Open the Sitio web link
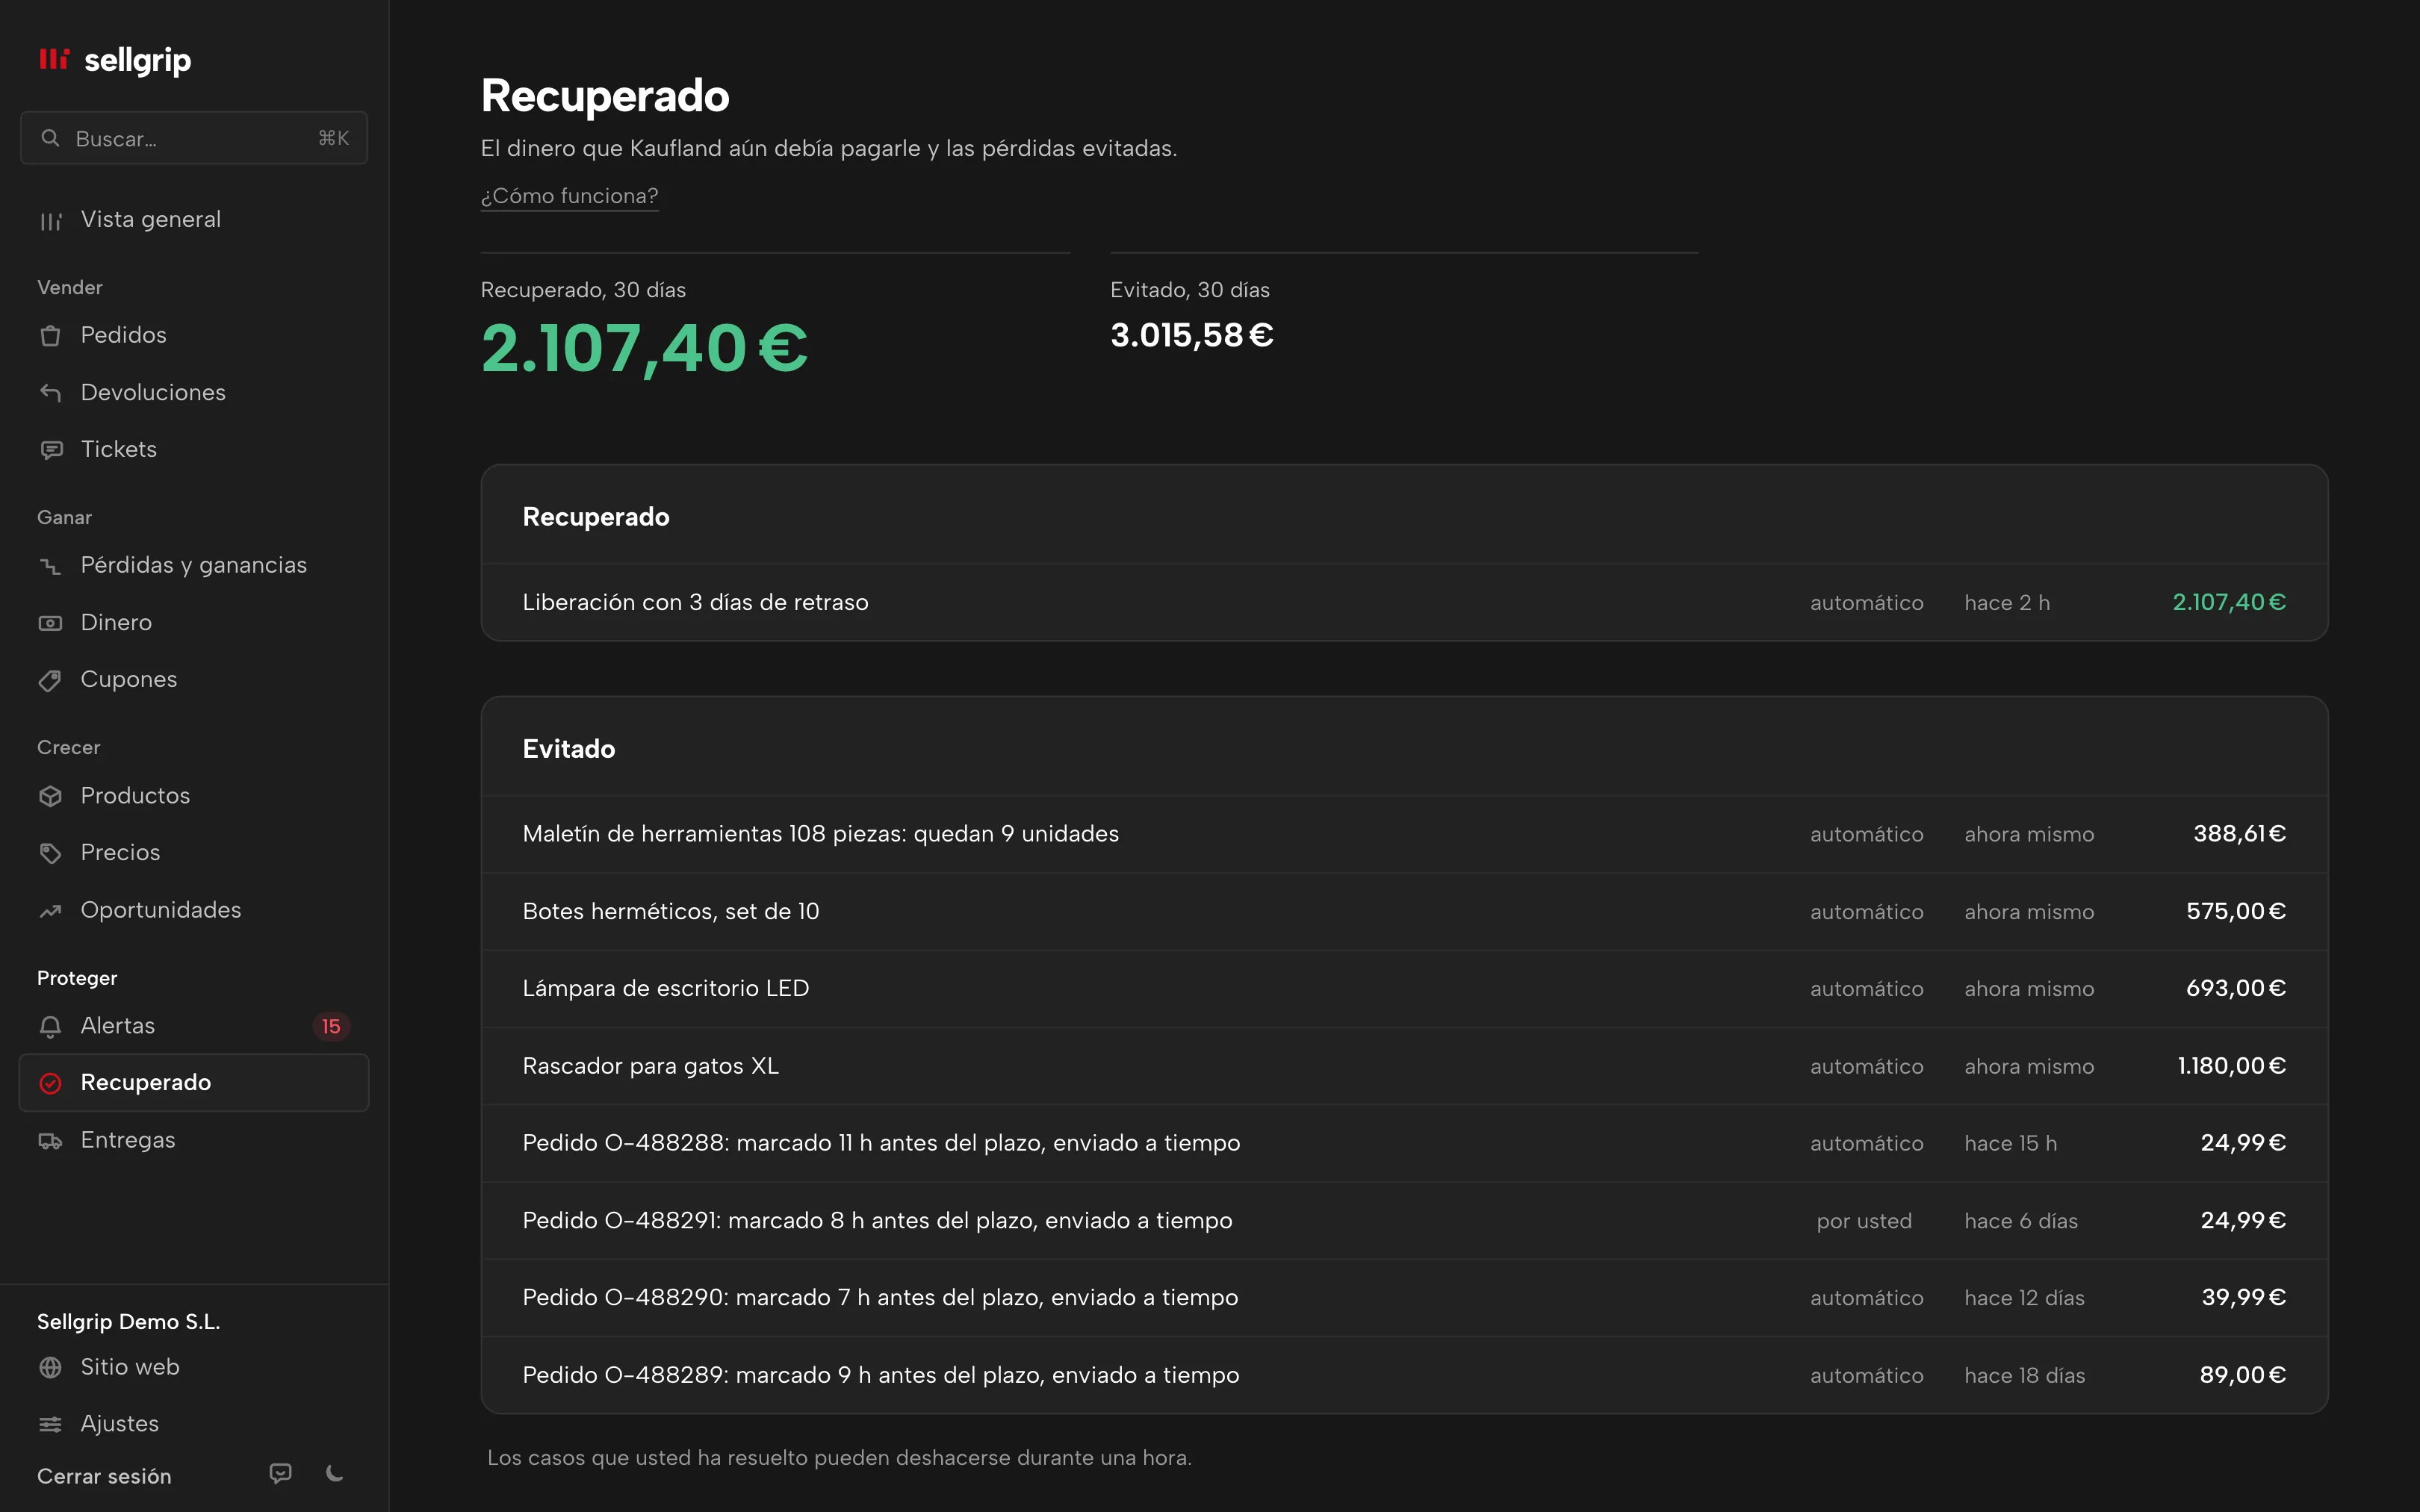This screenshot has width=2420, height=1512. (x=194, y=1367)
